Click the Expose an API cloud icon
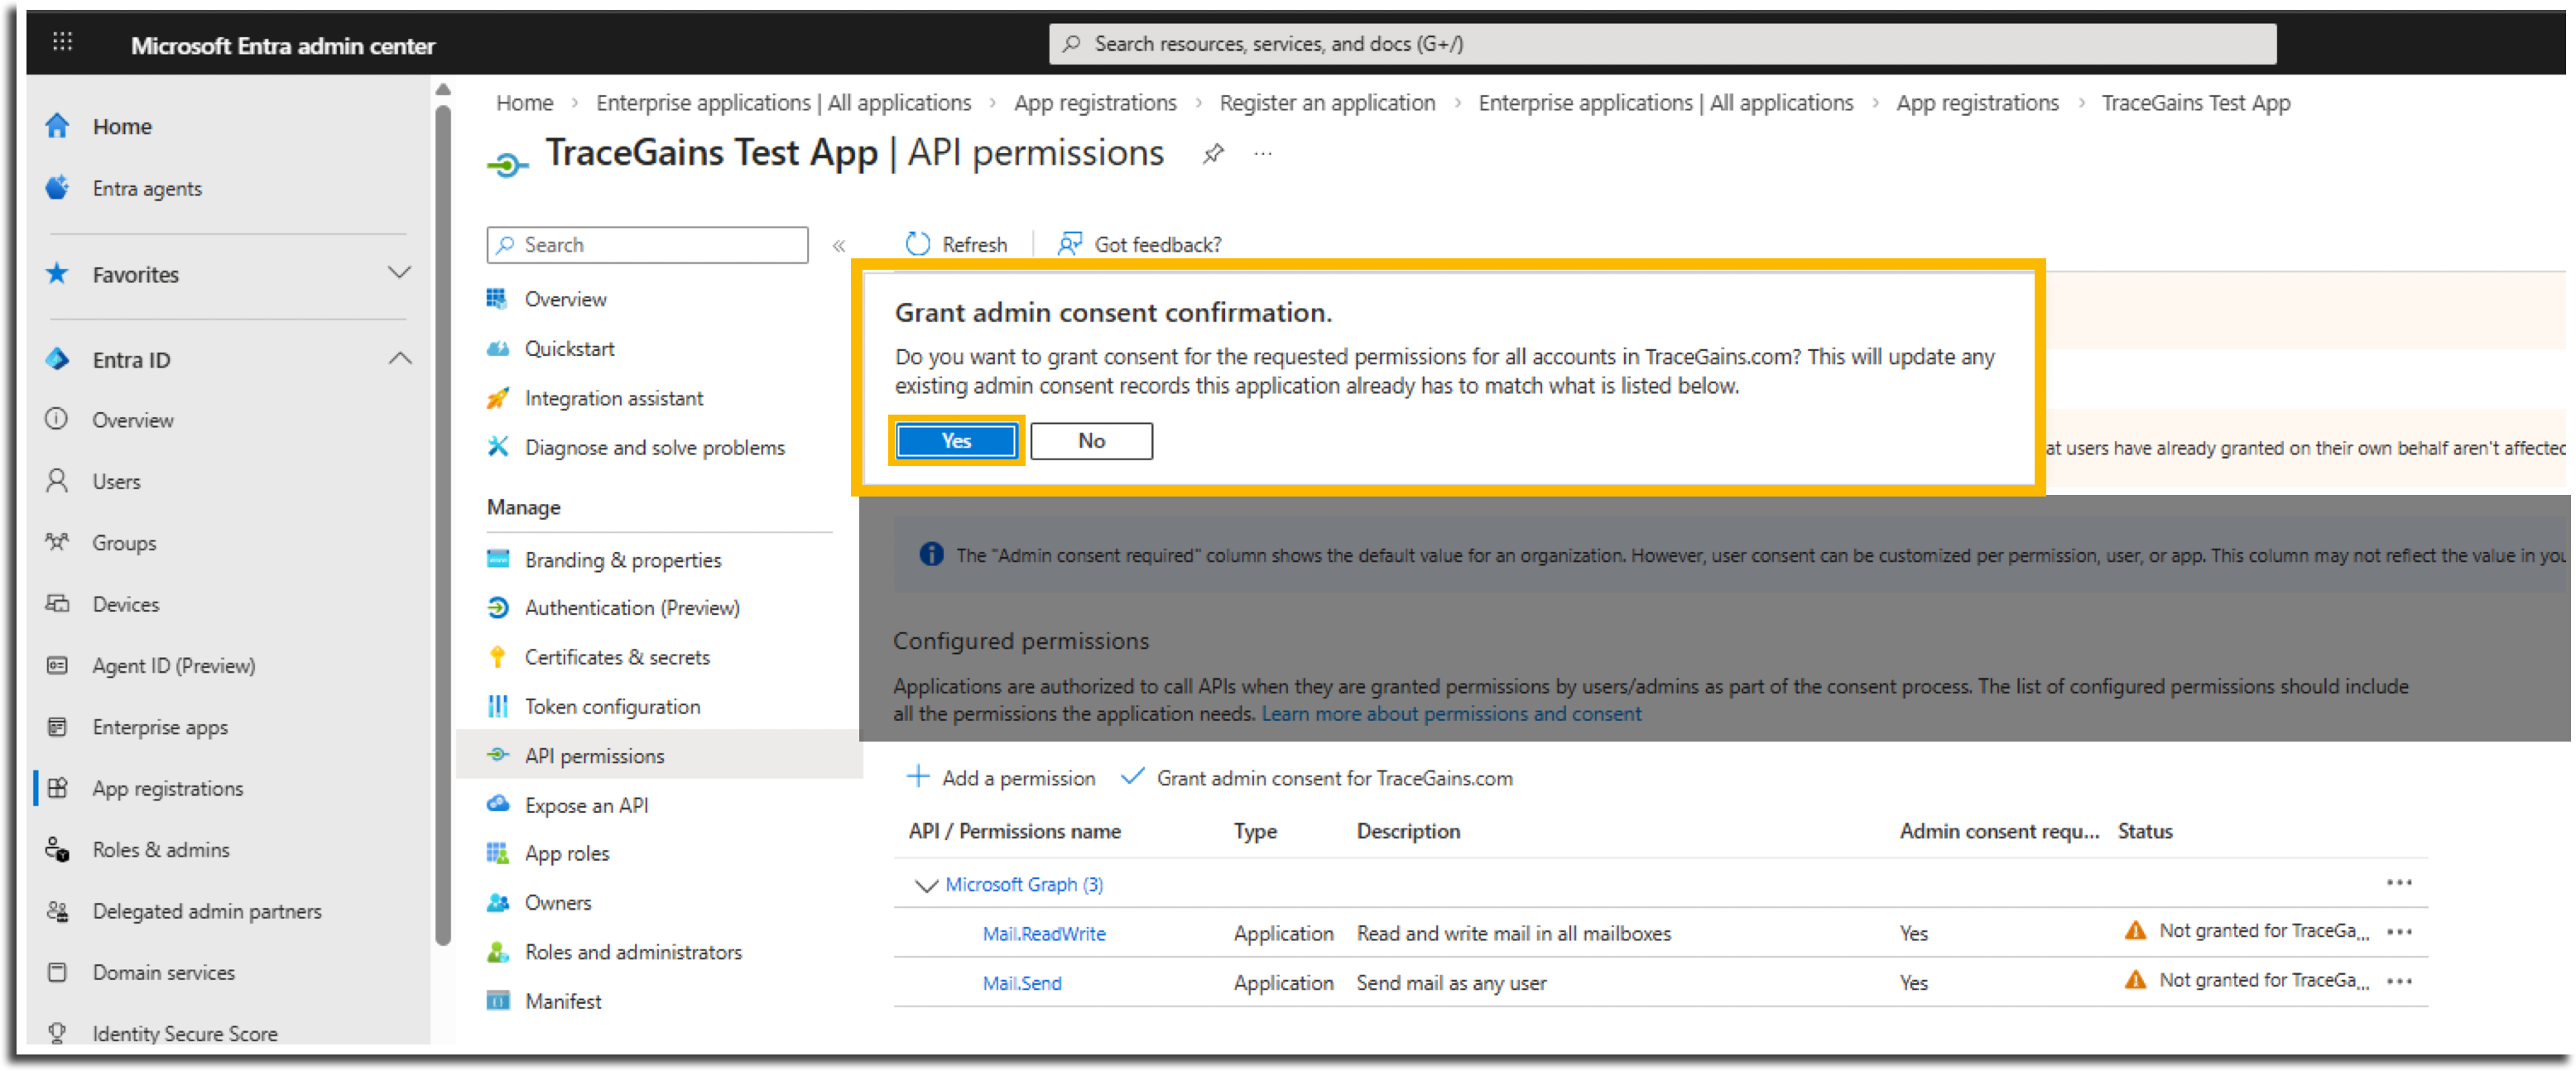 498,805
